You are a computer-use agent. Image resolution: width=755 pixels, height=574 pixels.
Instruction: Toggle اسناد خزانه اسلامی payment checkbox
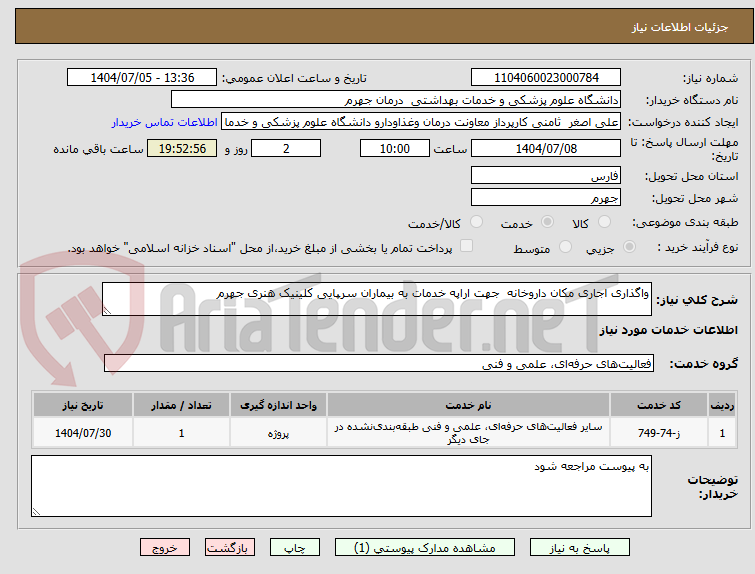(466, 246)
